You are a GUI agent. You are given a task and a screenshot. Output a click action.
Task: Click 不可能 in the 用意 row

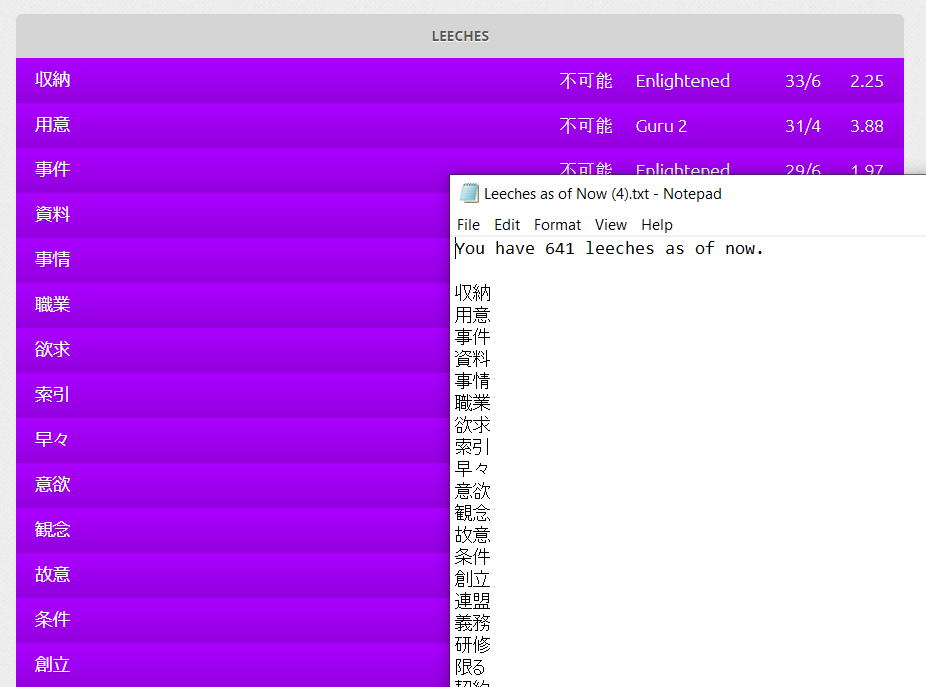pyautogui.click(x=586, y=125)
